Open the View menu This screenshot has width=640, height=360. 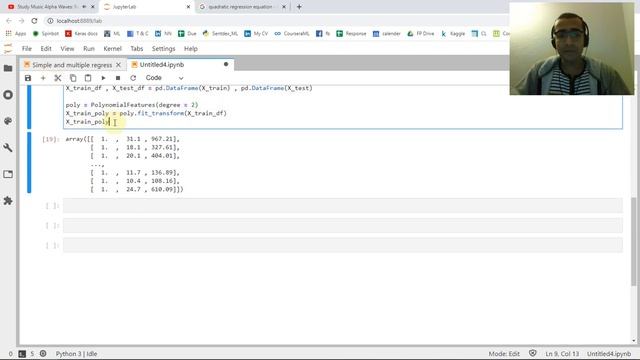(67, 49)
